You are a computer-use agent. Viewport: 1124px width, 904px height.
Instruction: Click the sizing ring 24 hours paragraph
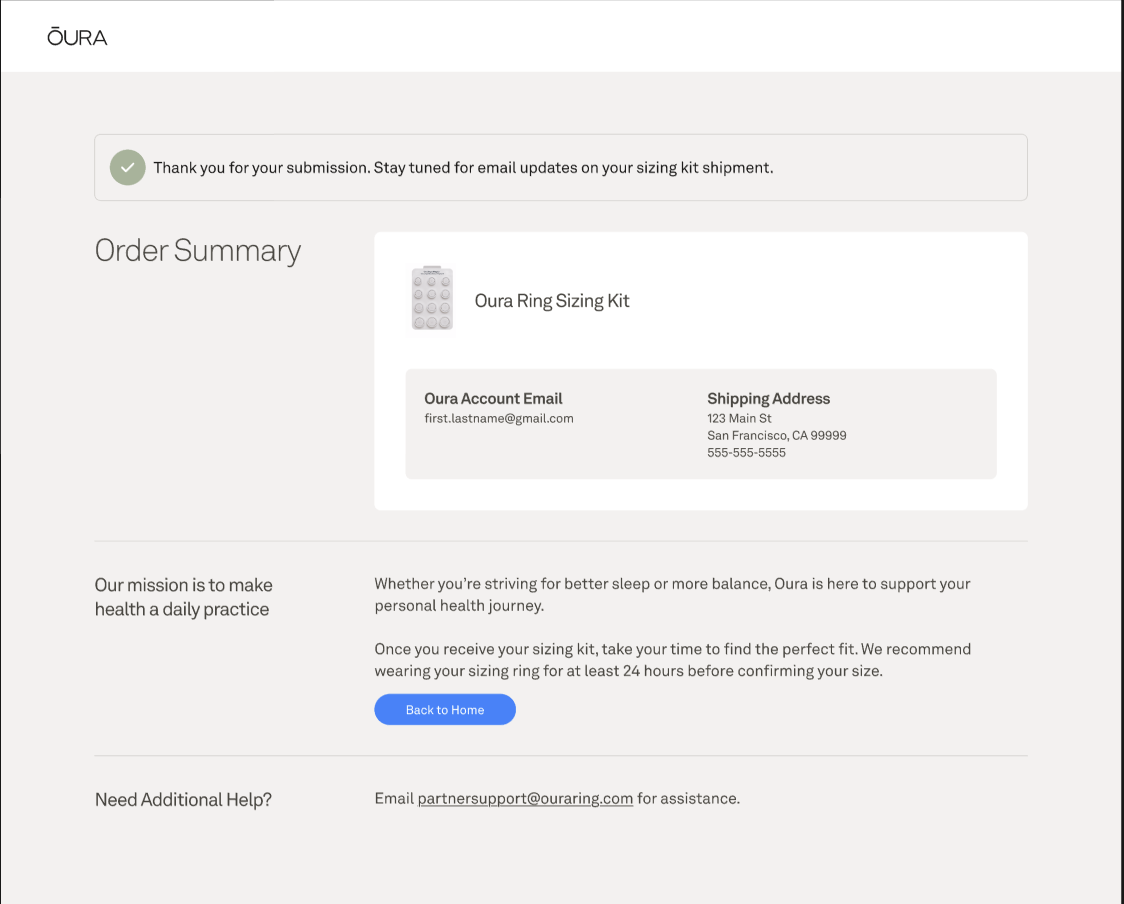click(x=672, y=660)
